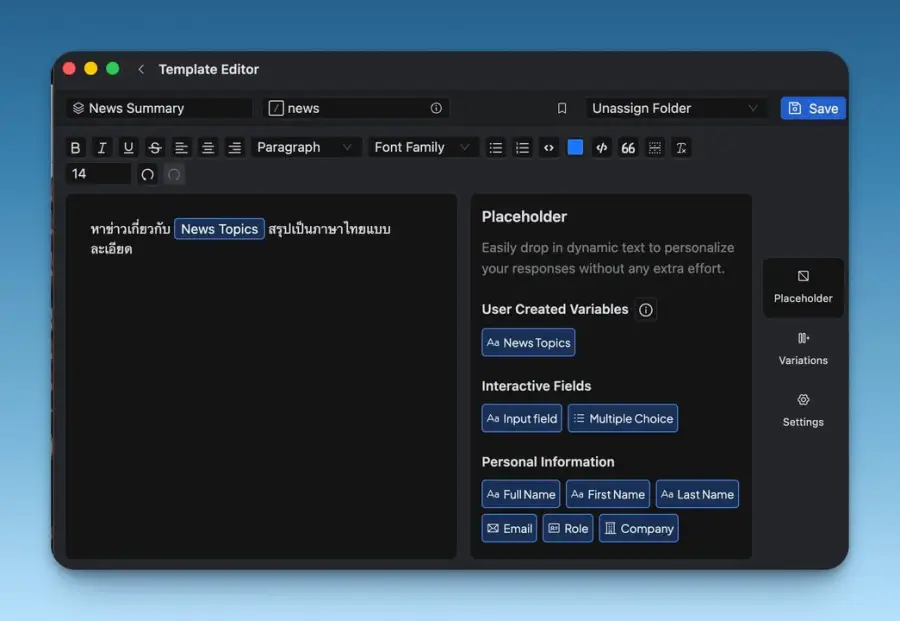Open the Unassign Folder dropdown
This screenshot has width=900, height=621.
point(676,108)
